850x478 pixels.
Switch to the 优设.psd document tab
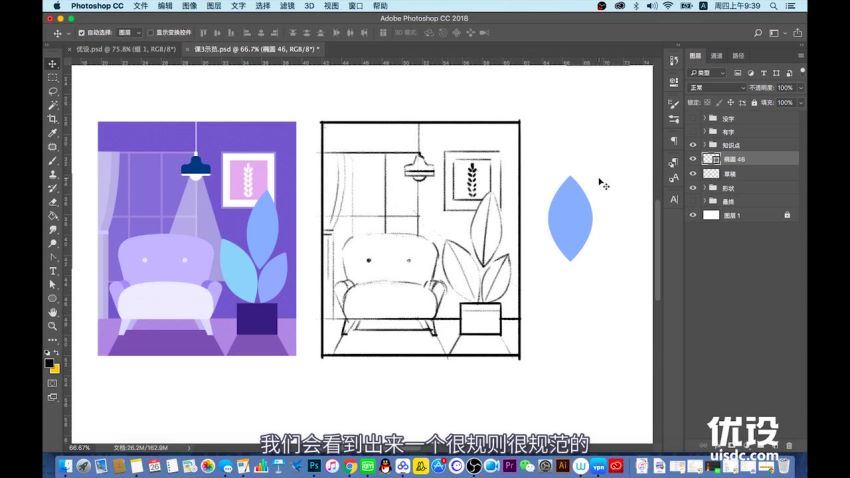pos(126,49)
